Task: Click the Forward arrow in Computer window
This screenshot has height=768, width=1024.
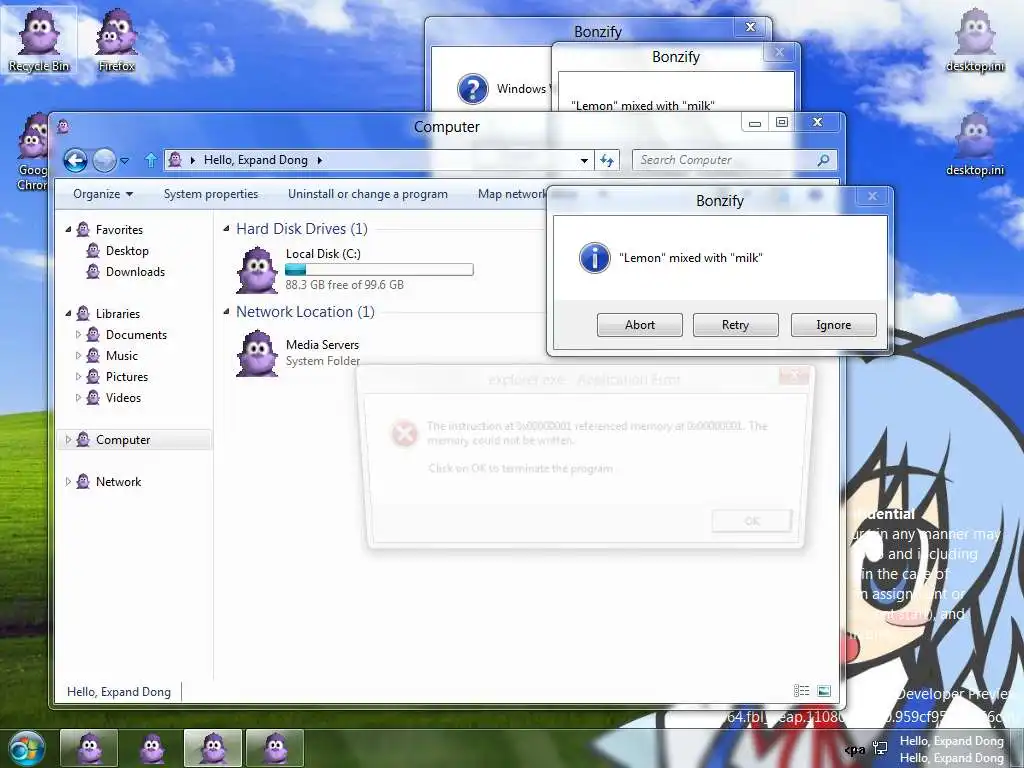Action: (x=104, y=160)
